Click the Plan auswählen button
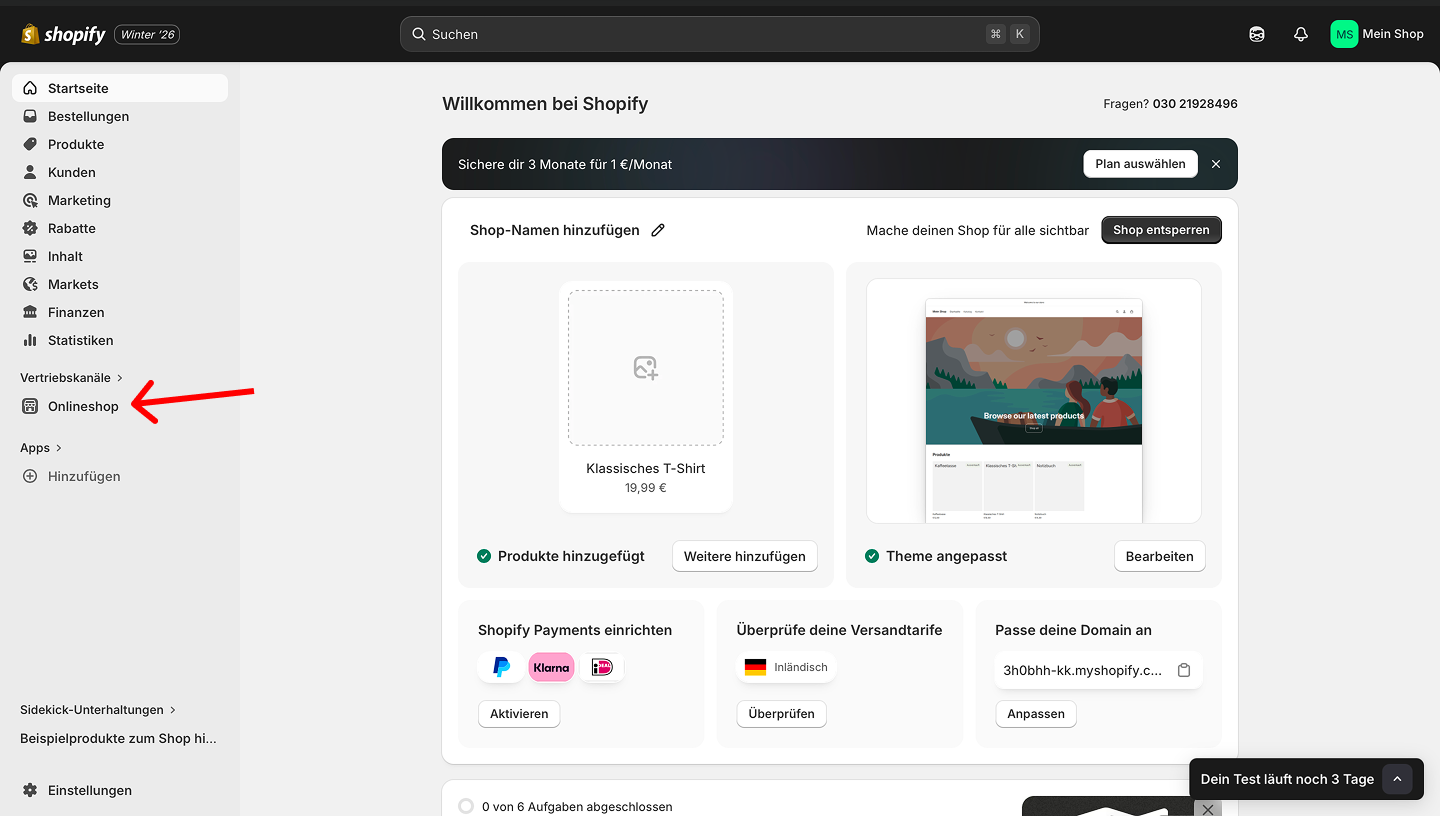The width and height of the screenshot is (1440, 816). coord(1140,164)
